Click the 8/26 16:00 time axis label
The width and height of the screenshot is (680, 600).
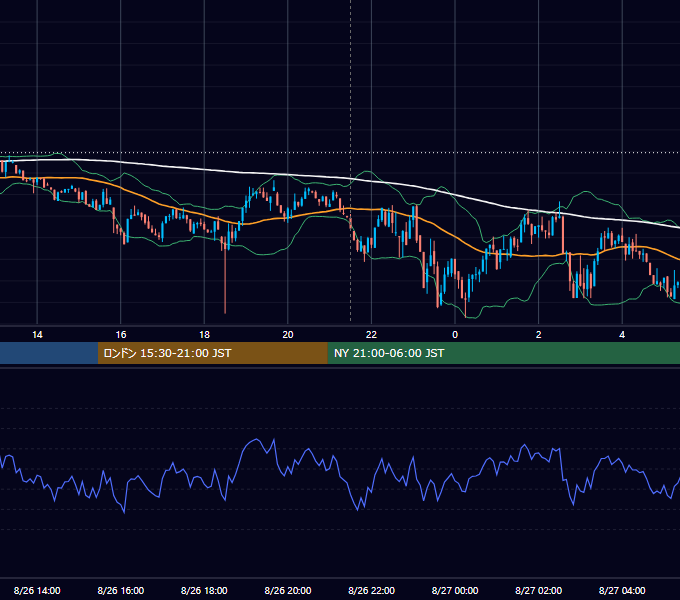tap(121, 590)
